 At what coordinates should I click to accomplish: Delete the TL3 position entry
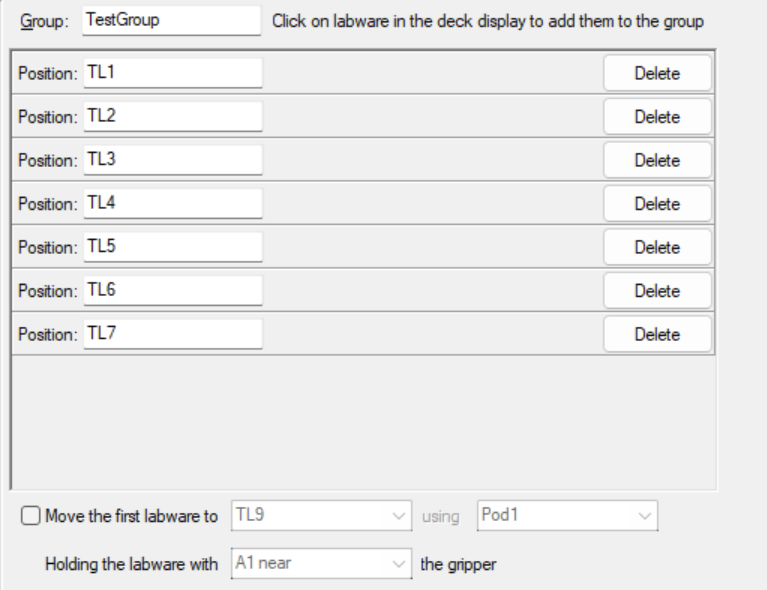[657, 160]
